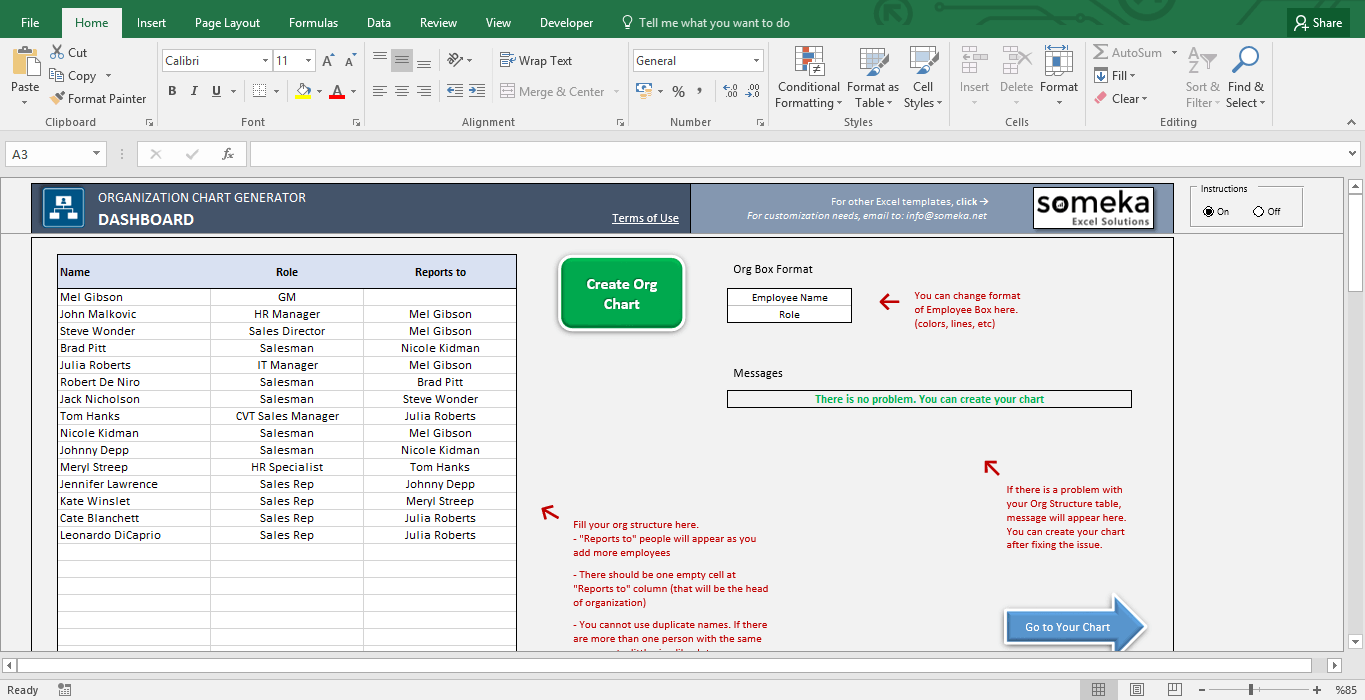Open the Formulas ribbon tab

click(x=313, y=21)
